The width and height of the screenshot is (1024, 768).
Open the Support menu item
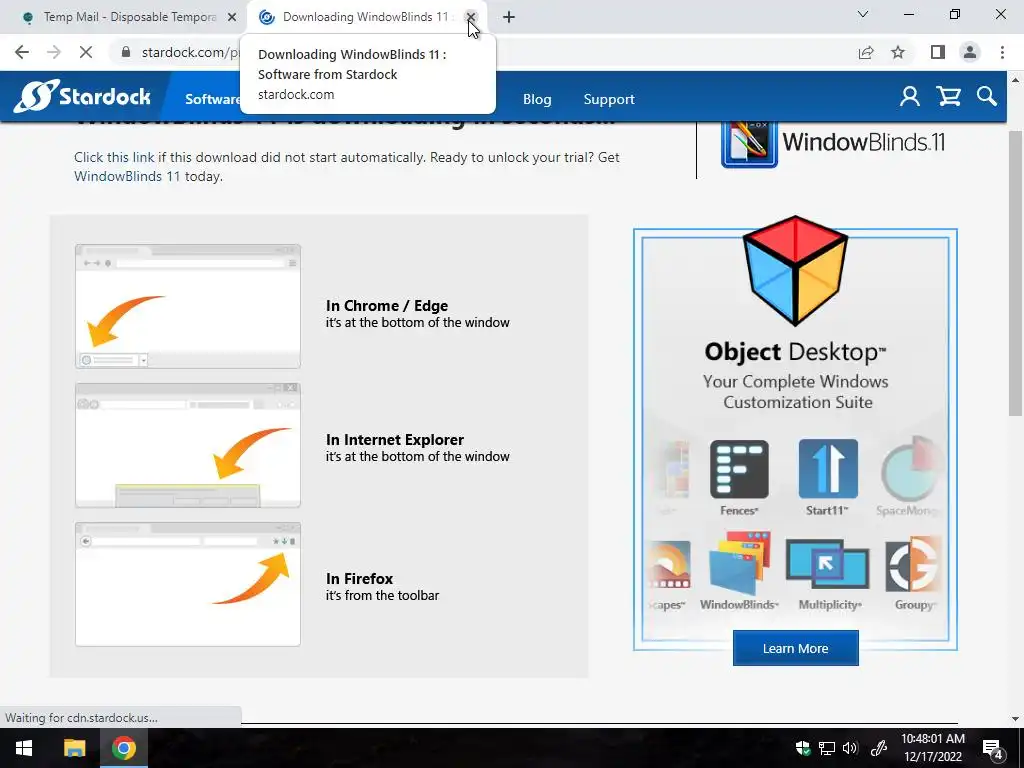tap(609, 99)
